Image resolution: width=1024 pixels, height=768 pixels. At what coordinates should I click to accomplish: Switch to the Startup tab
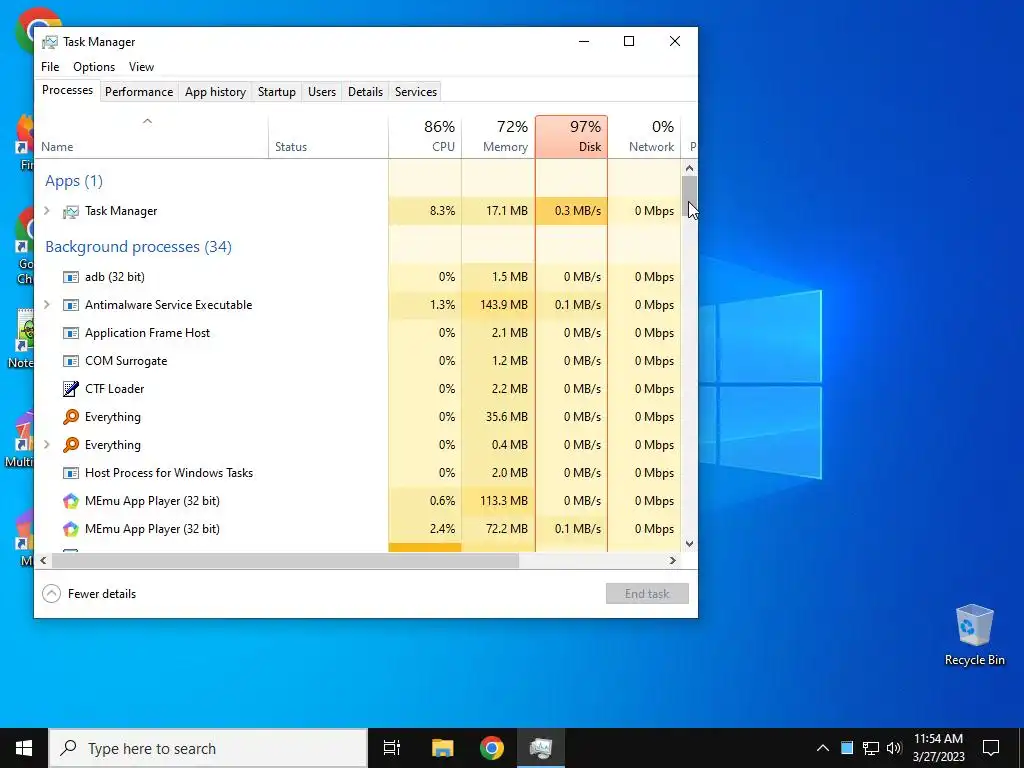coord(277,92)
